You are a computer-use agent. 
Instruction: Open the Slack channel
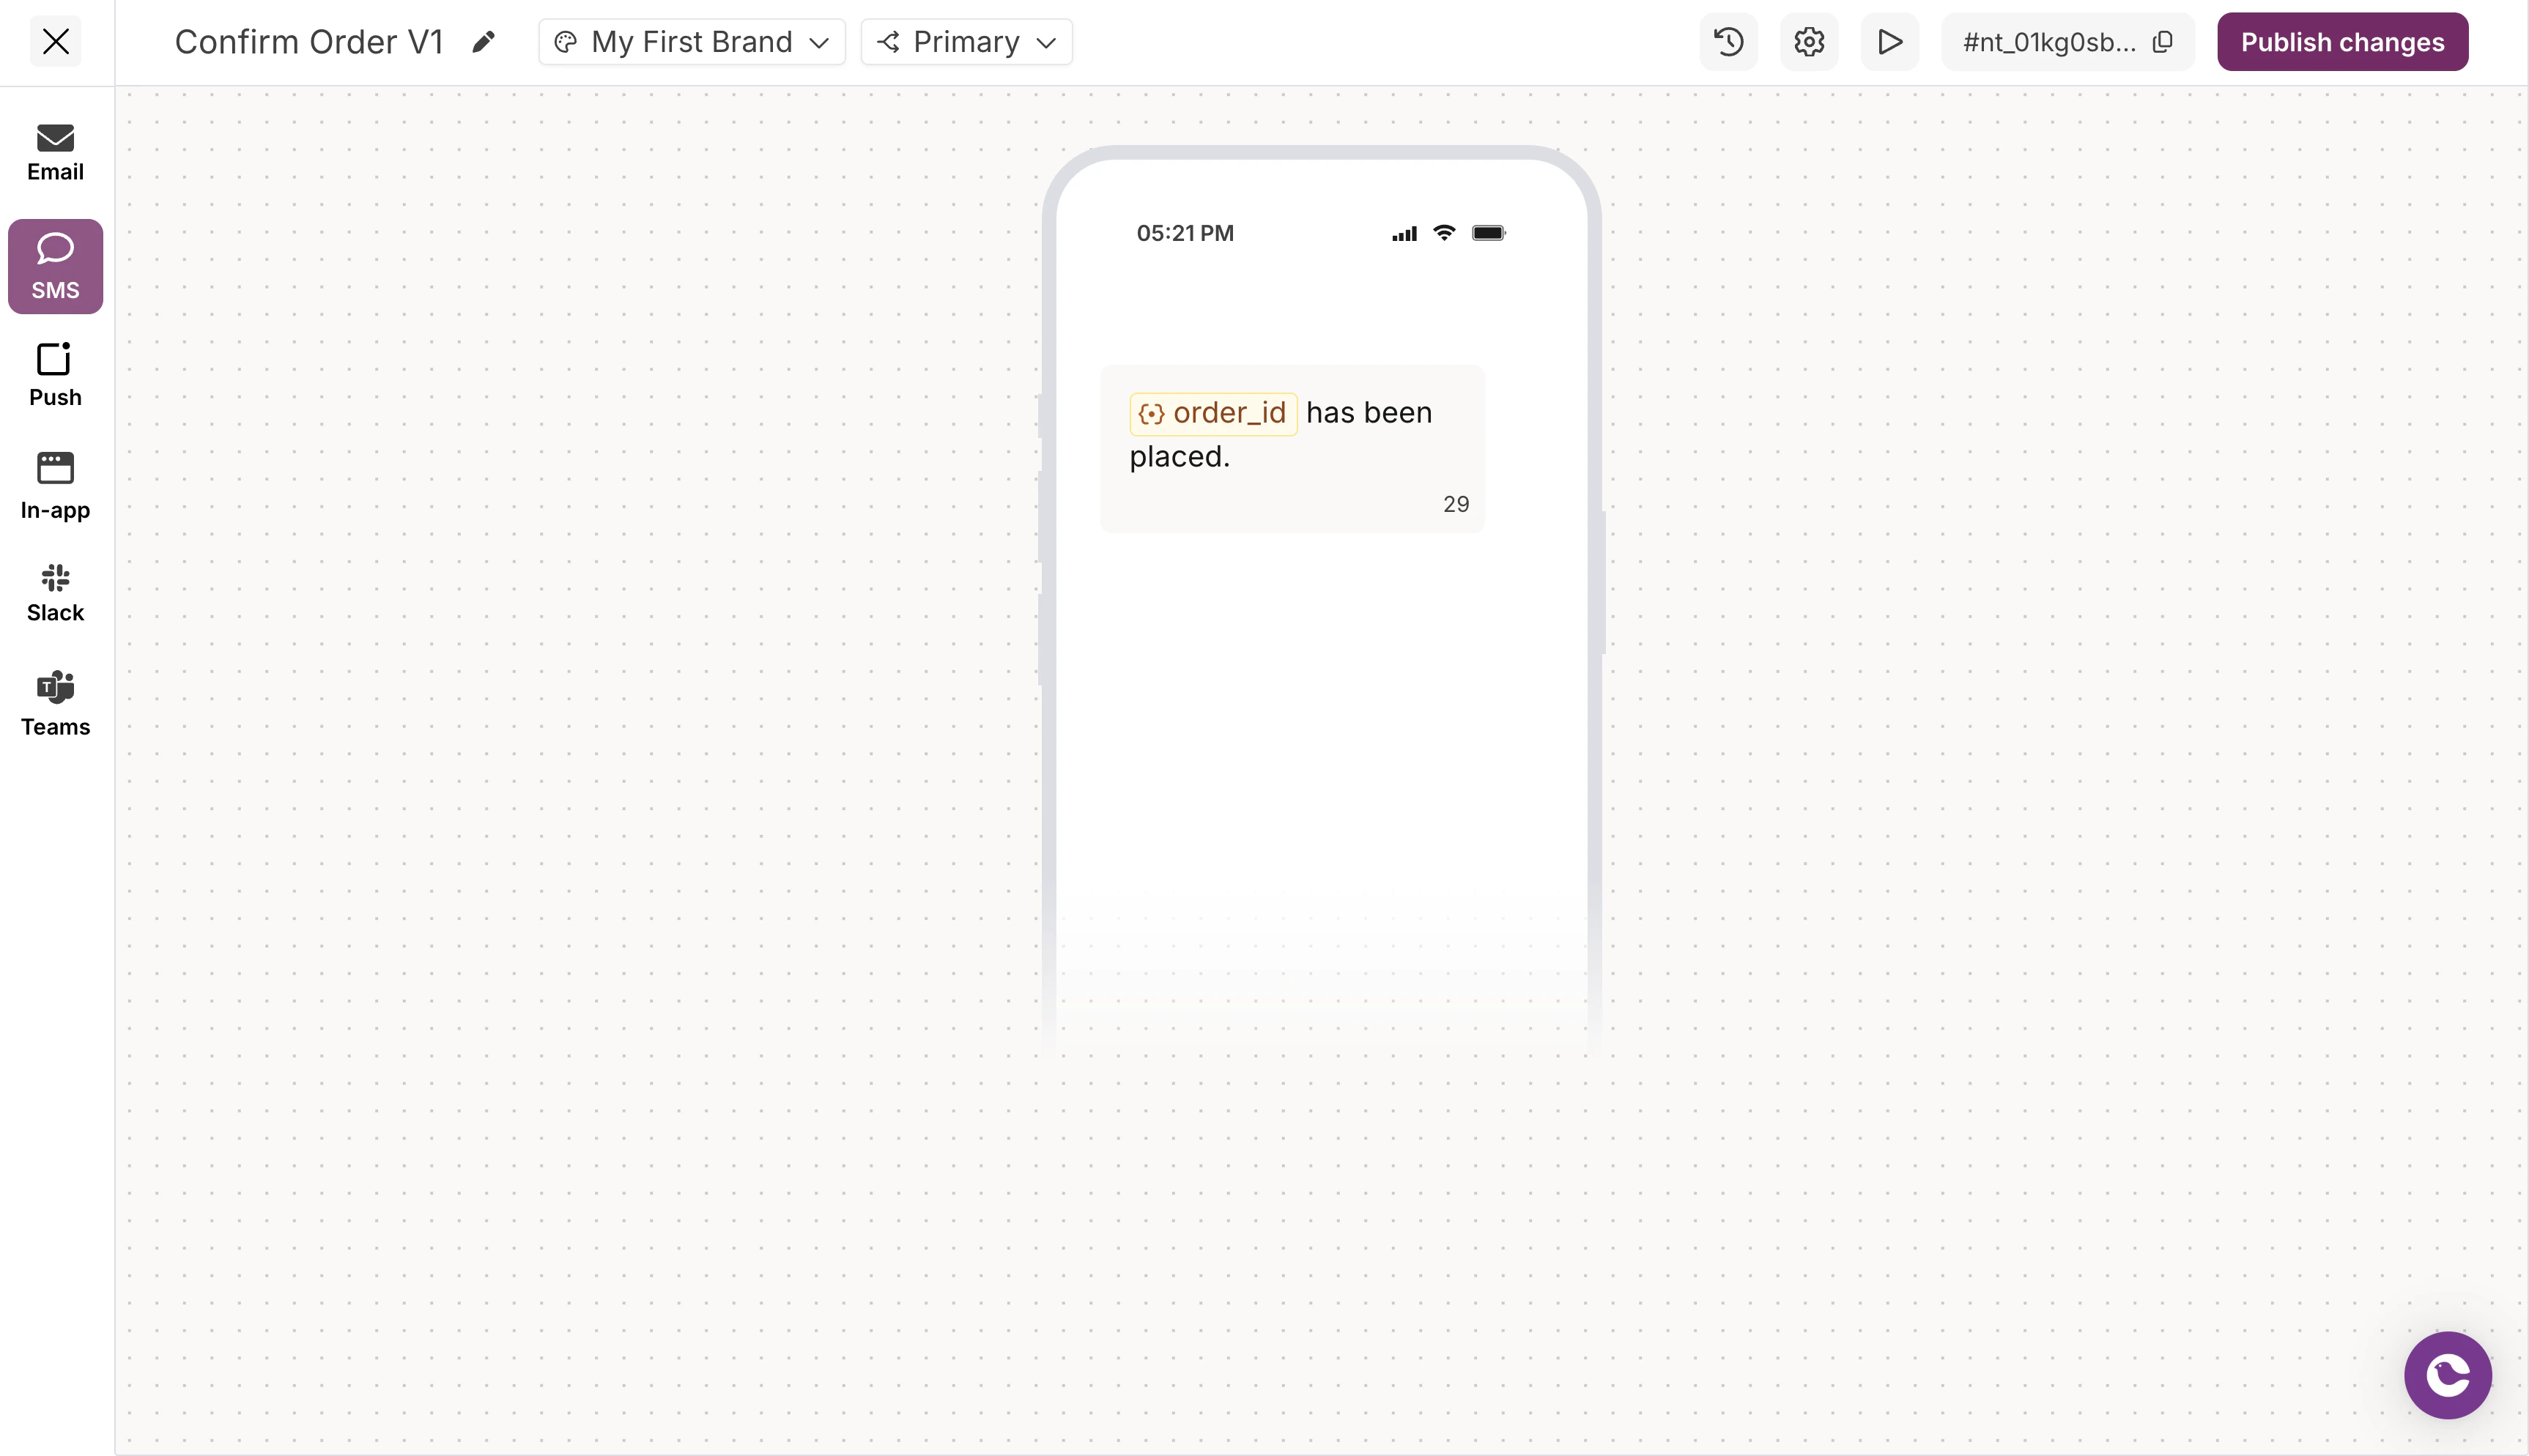point(54,590)
